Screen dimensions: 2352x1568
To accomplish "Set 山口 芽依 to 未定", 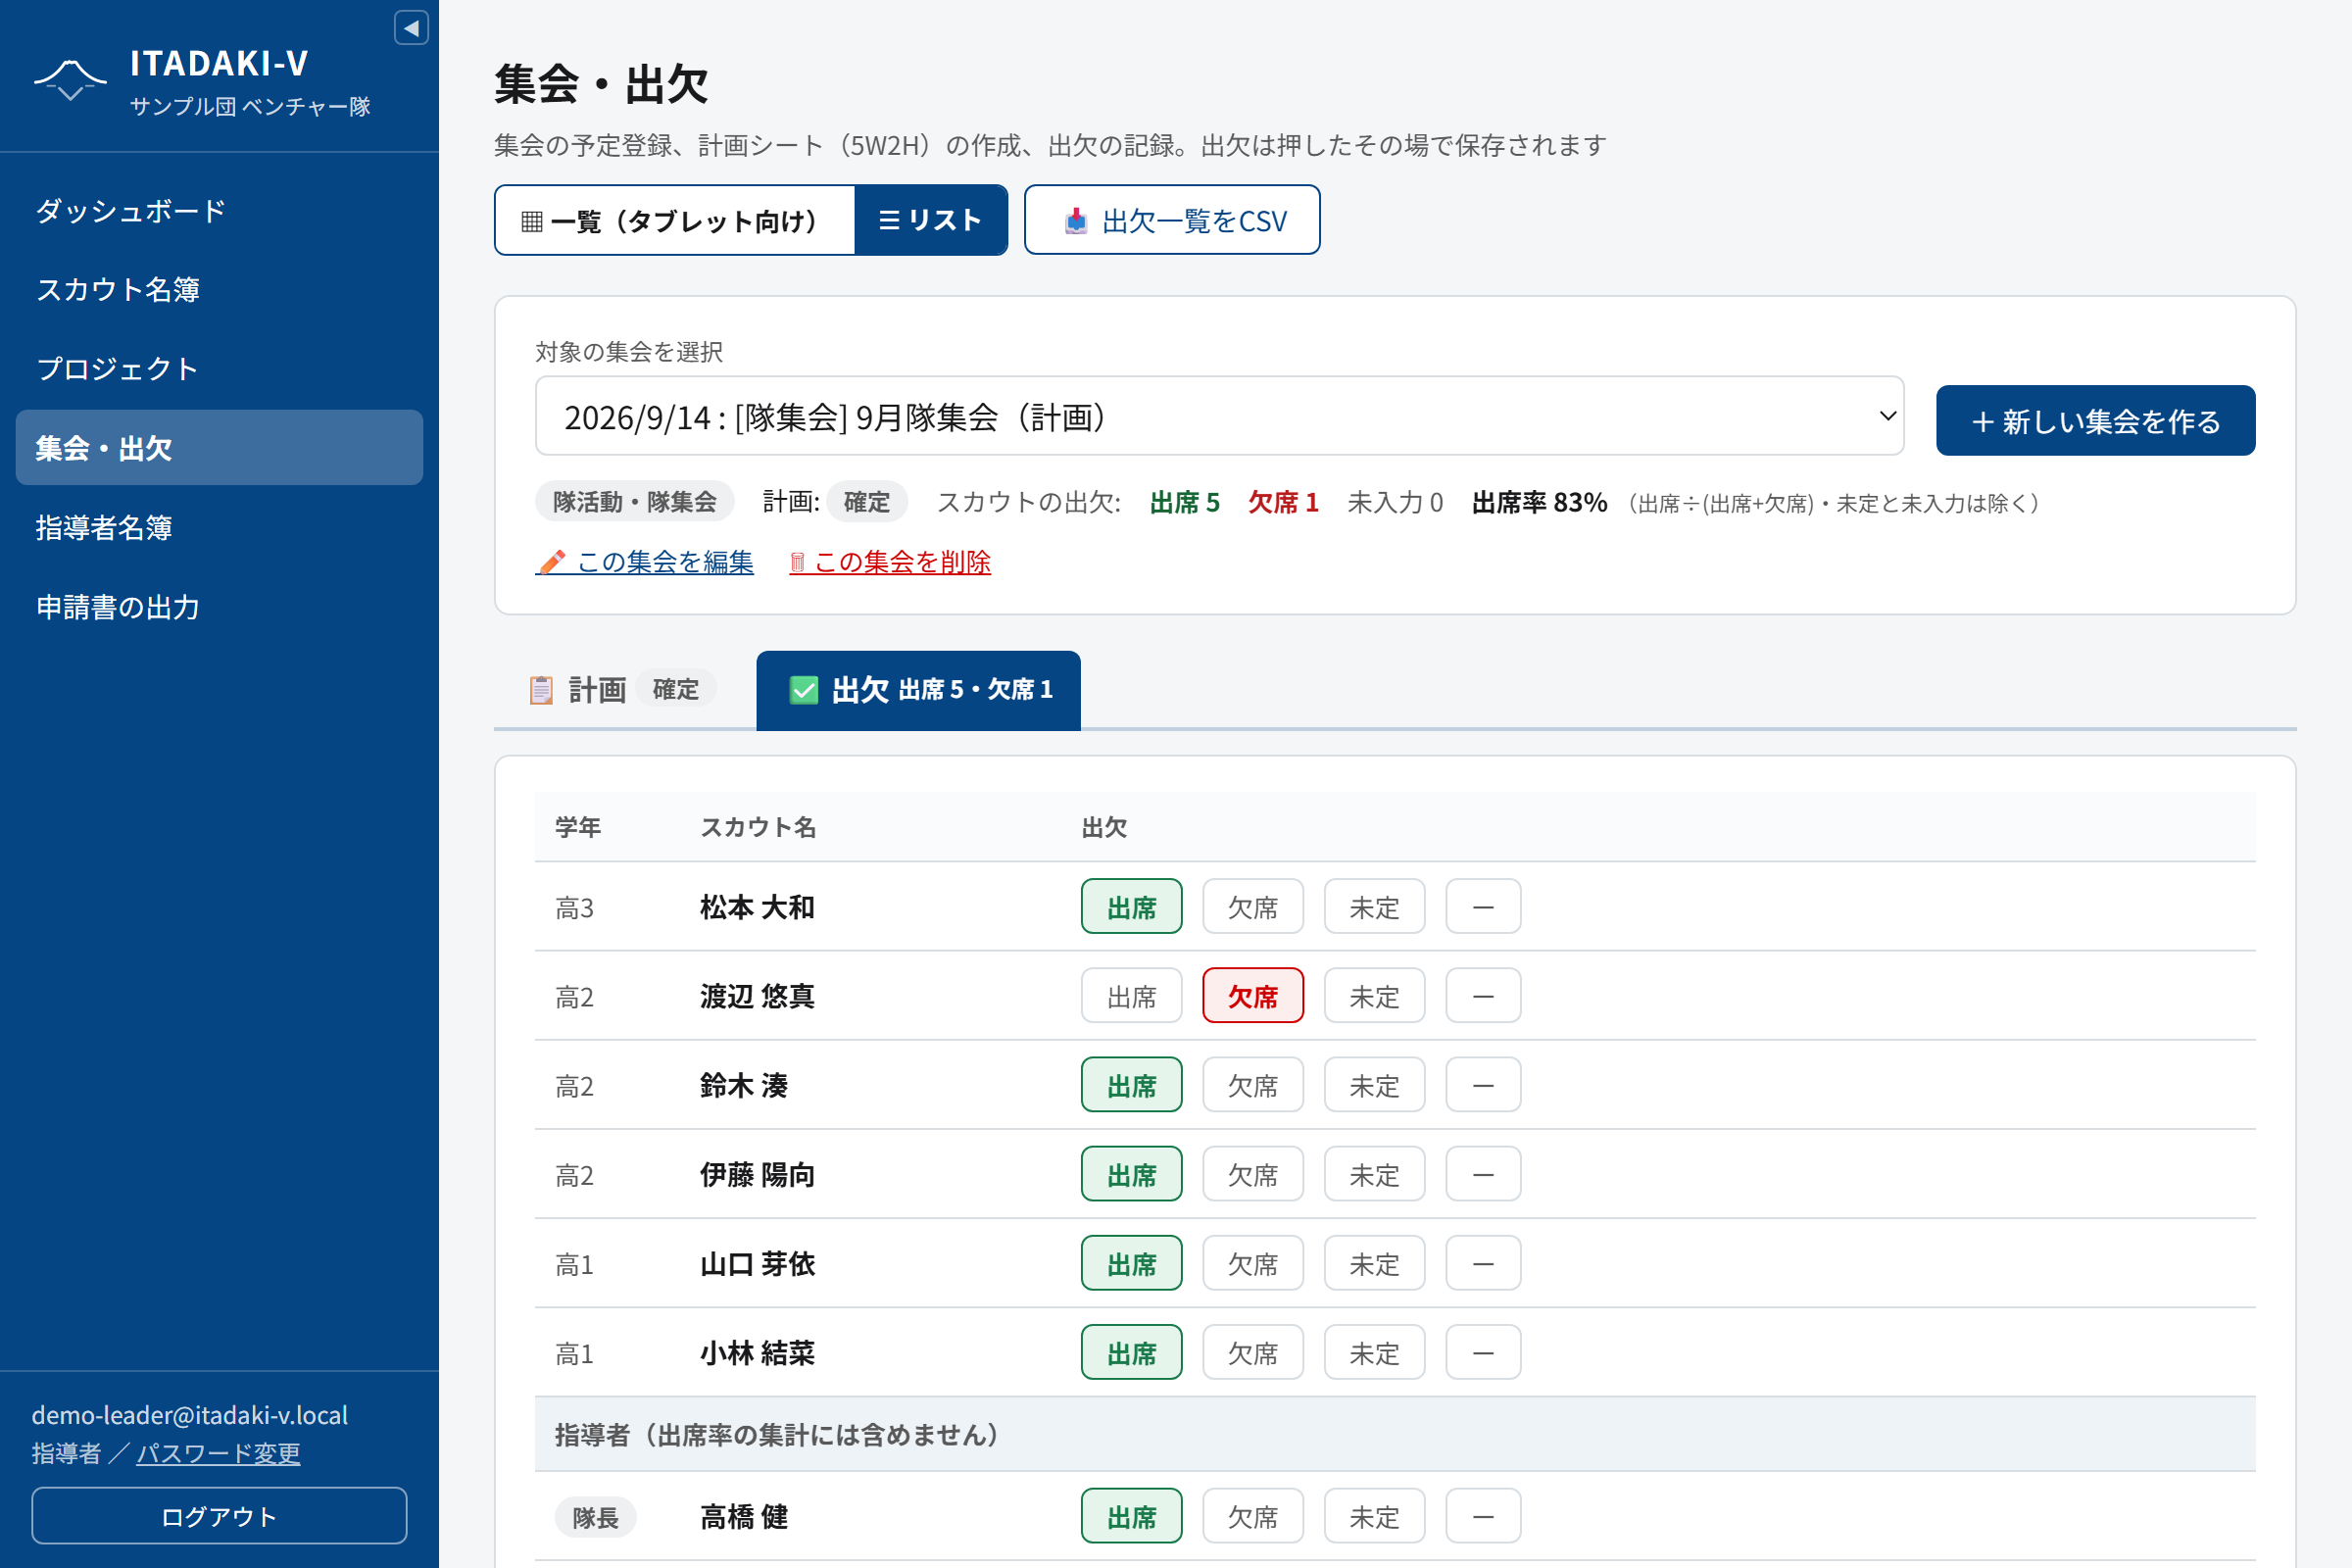I will [1374, 1263].
